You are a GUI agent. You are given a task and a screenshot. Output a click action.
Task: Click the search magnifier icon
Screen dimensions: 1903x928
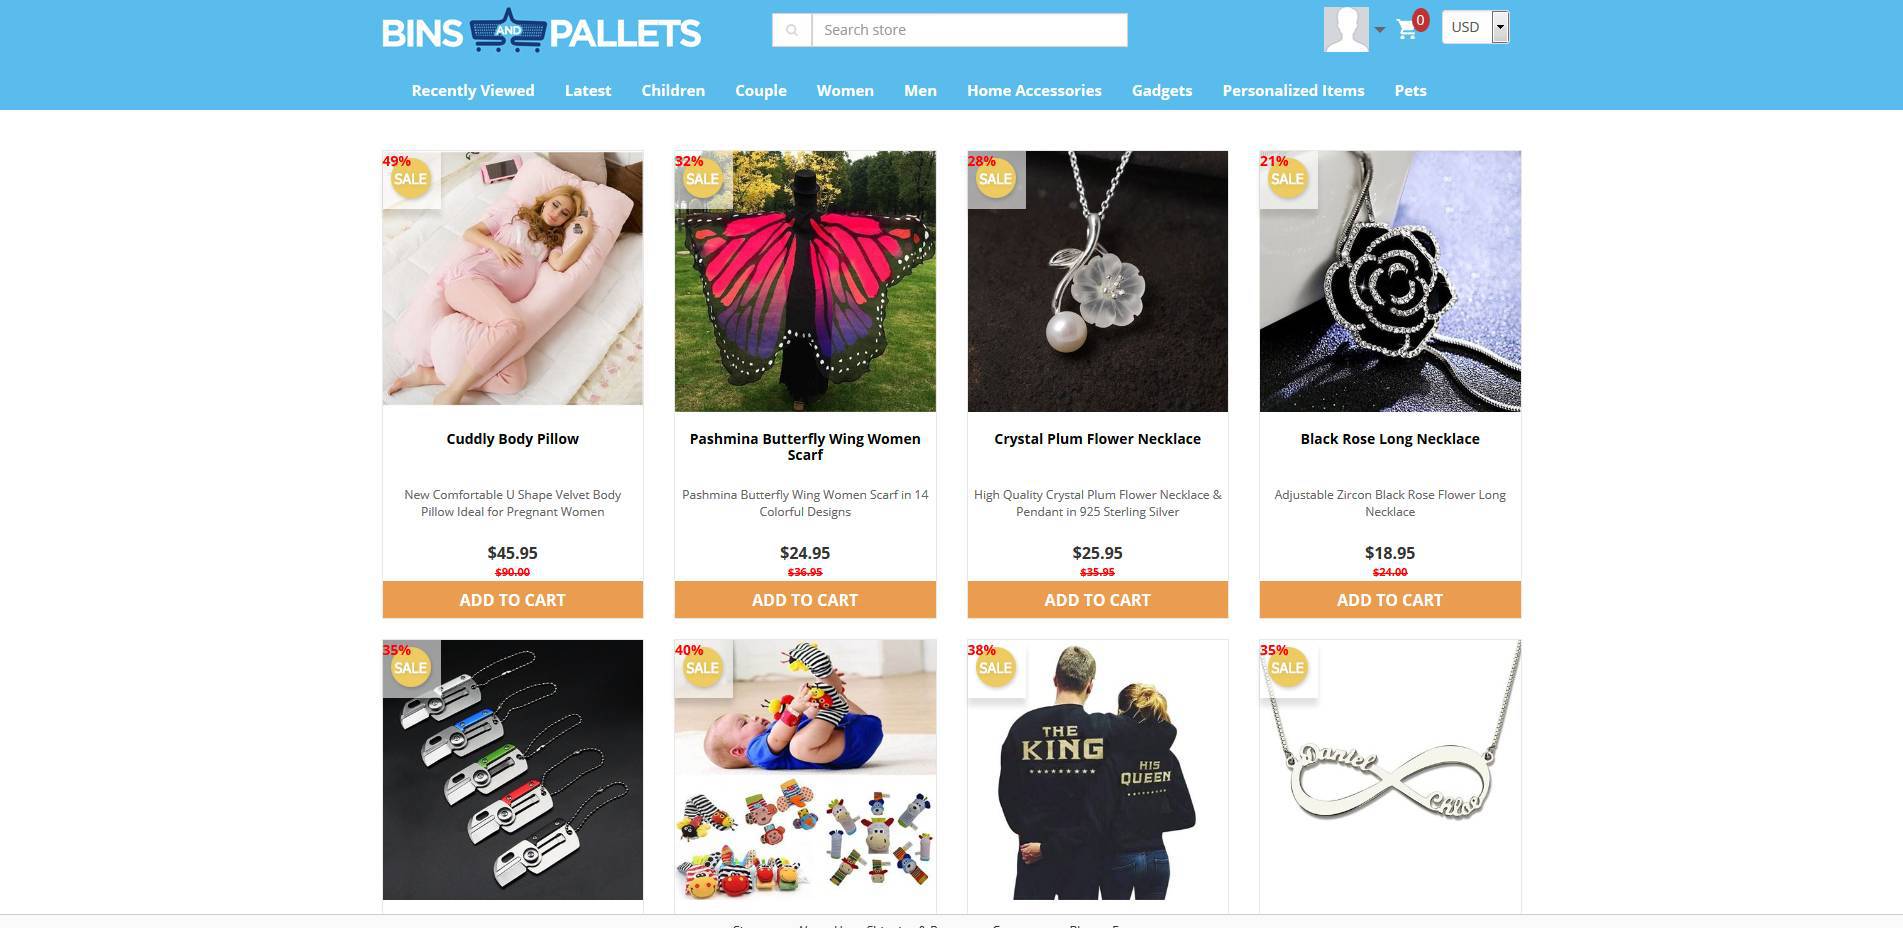click(791, 30)
